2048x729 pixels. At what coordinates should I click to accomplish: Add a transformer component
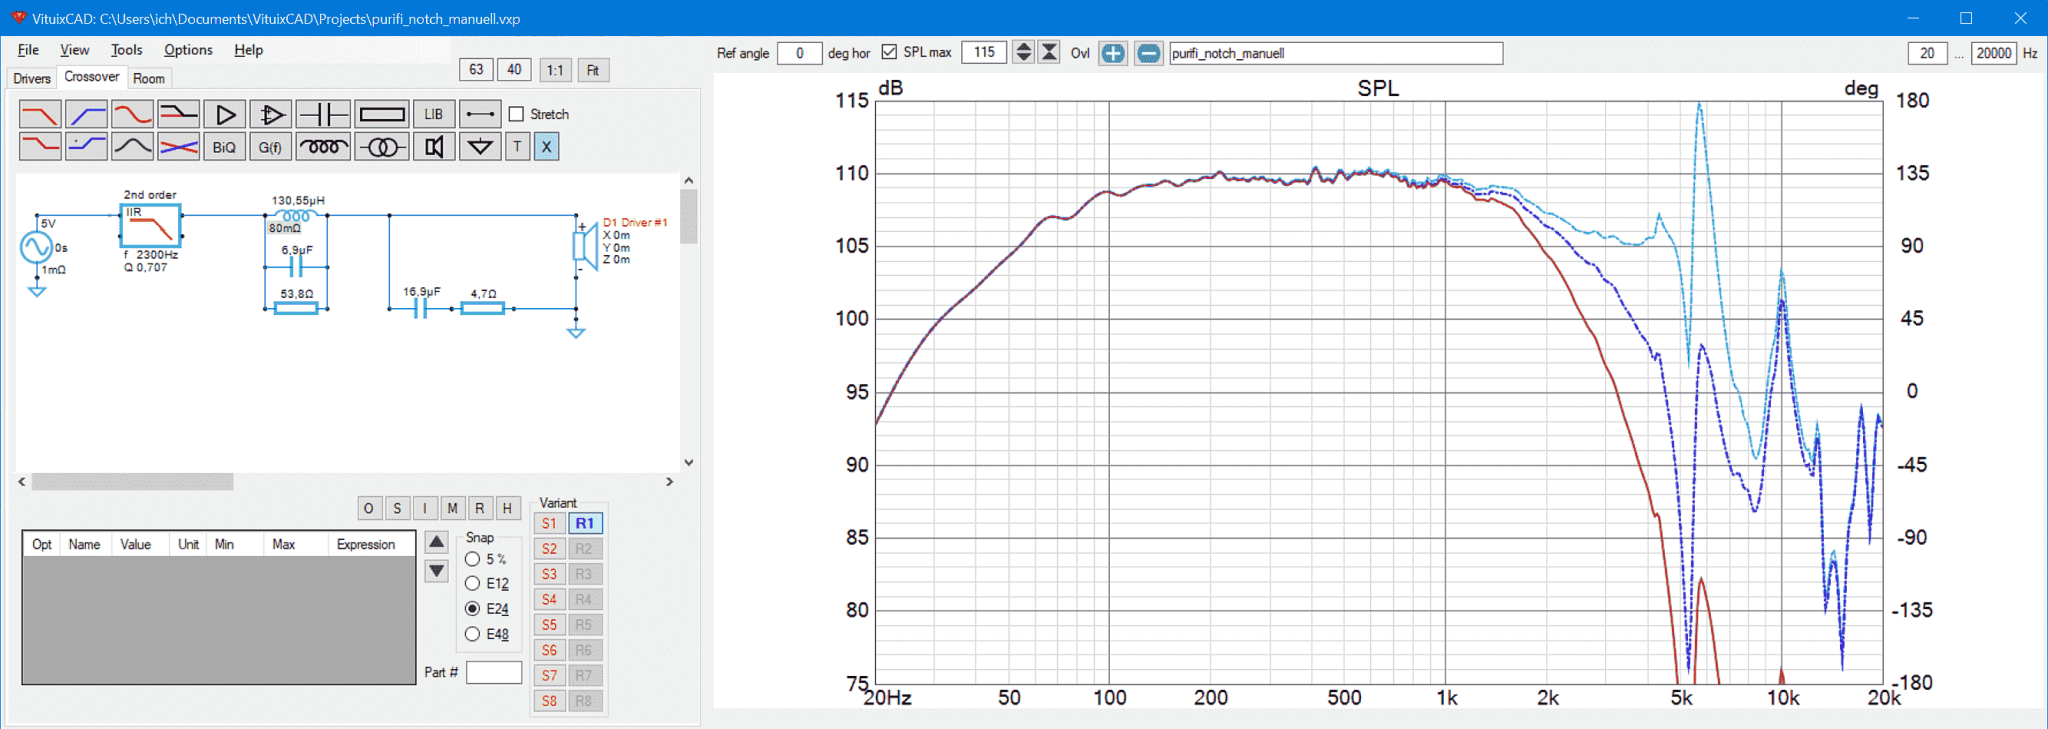(382, 147)
